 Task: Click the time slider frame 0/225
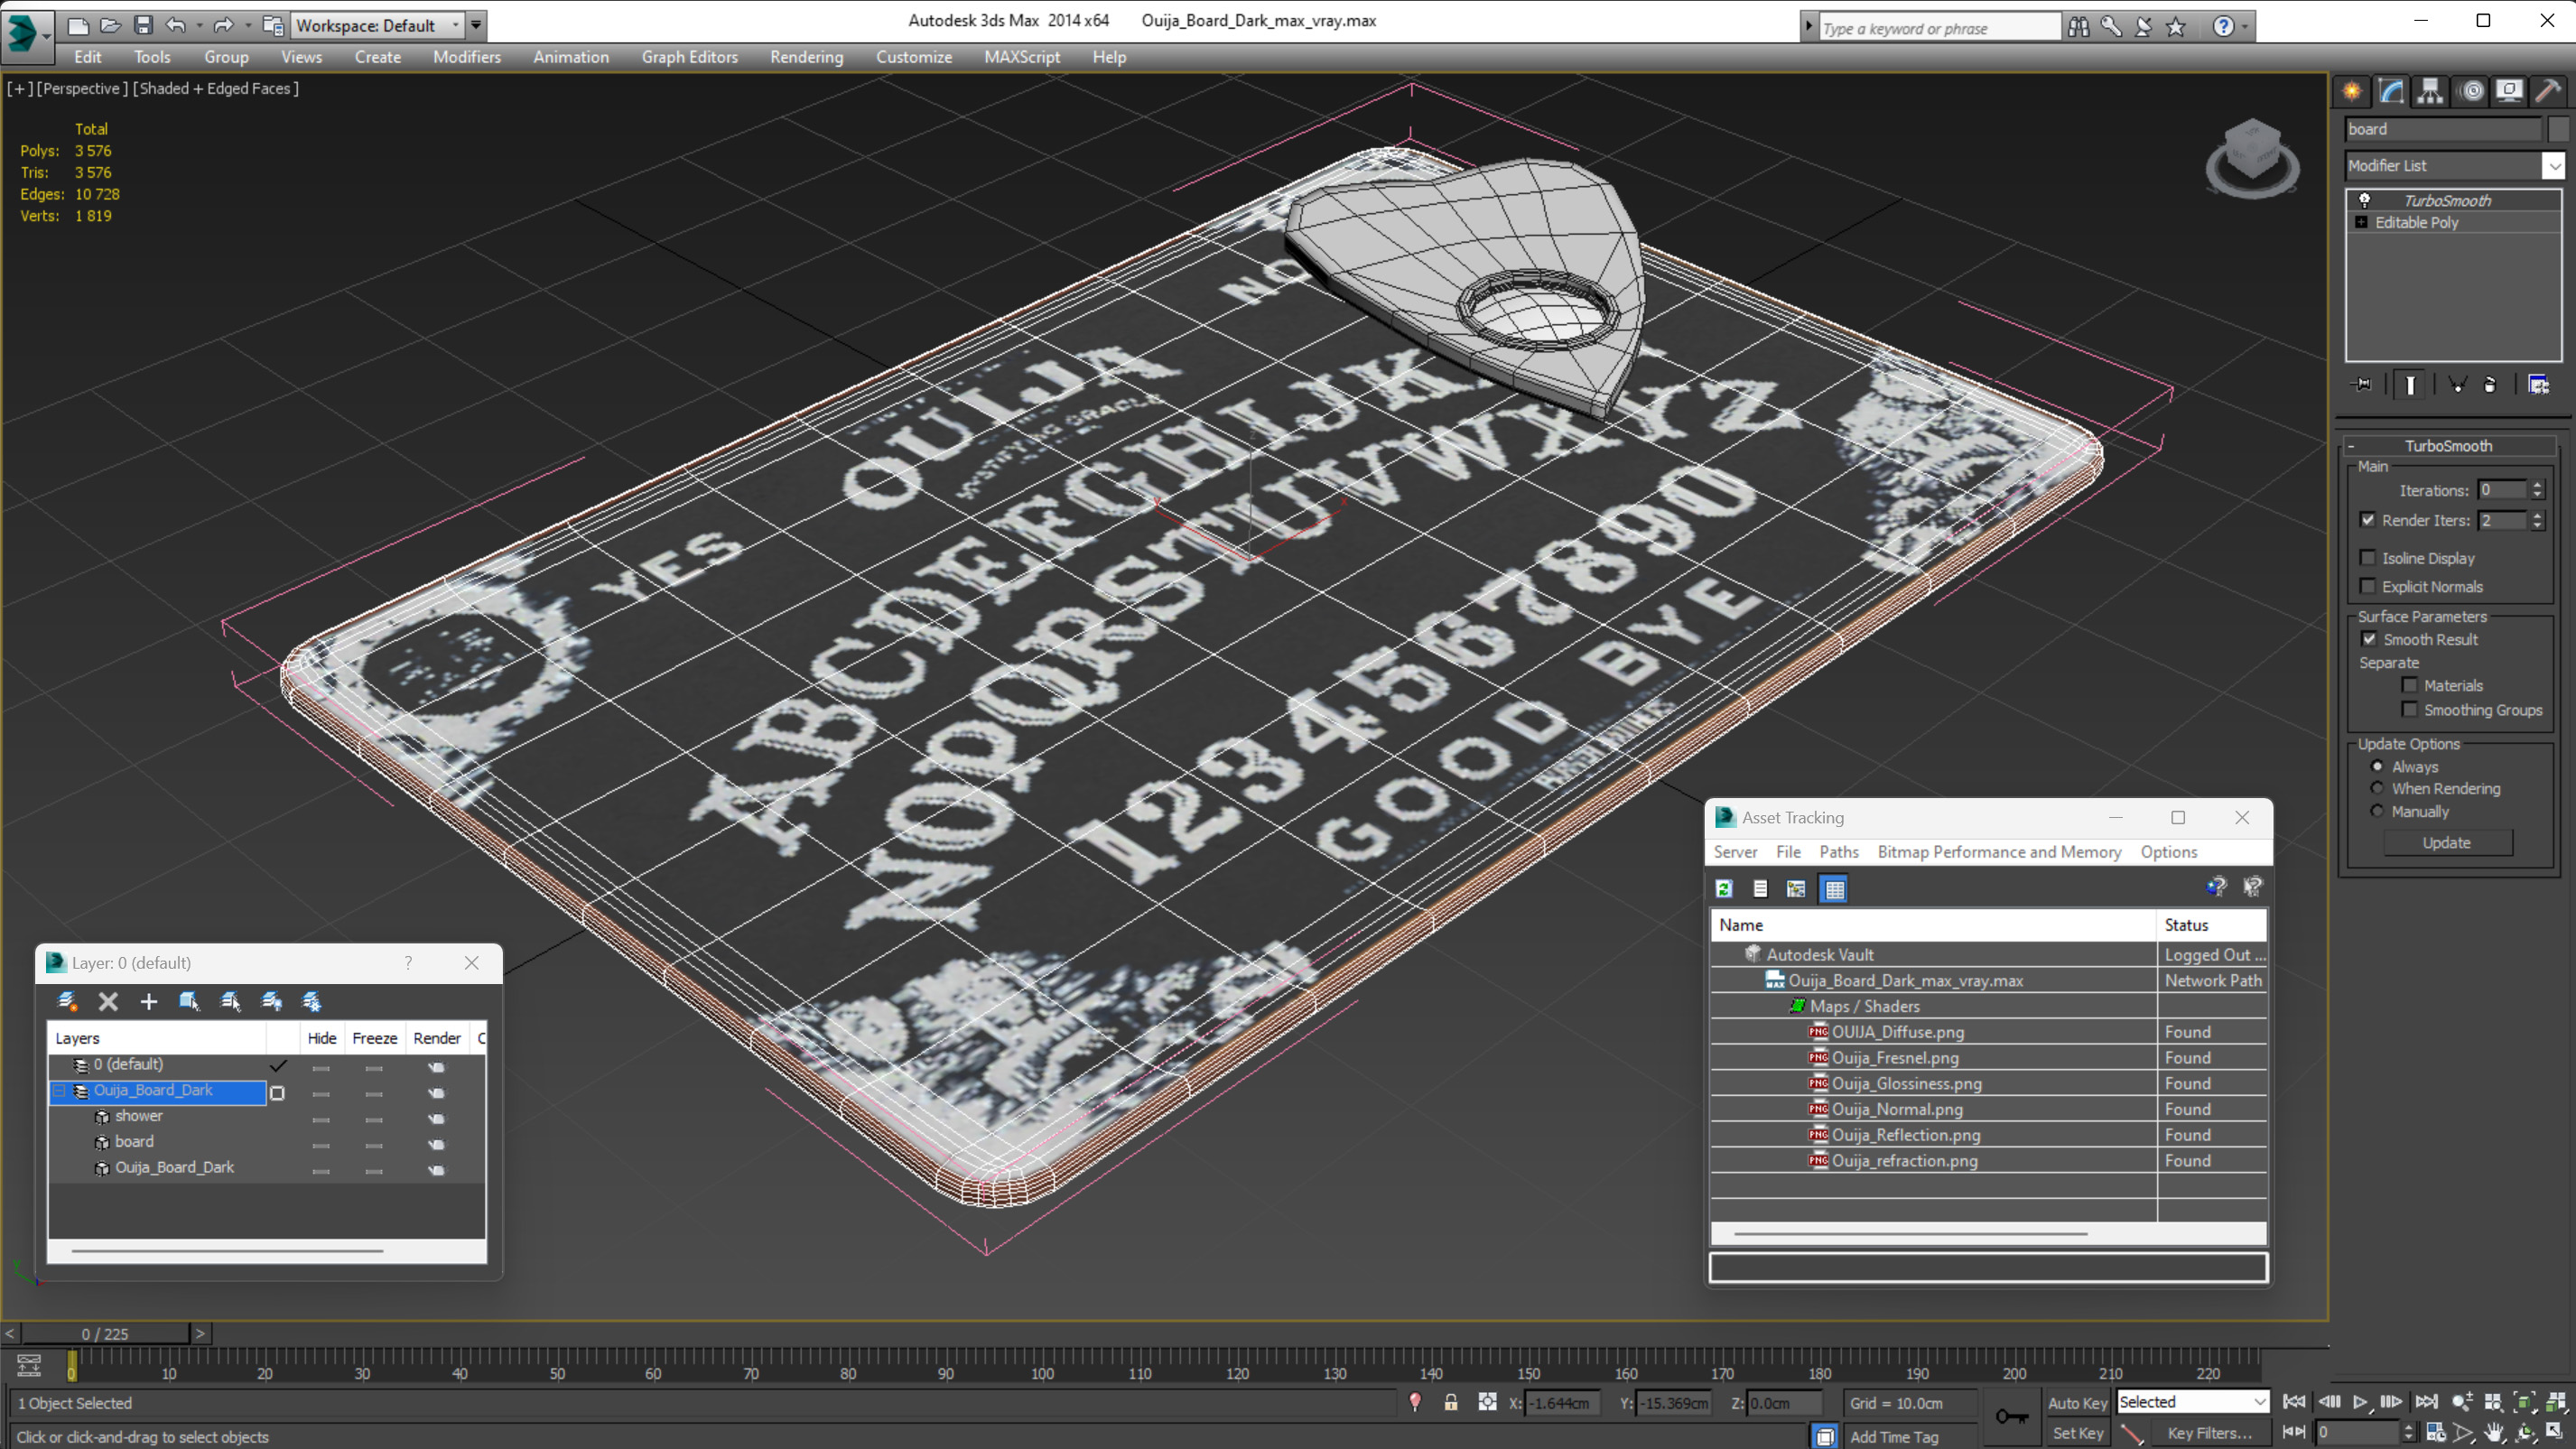pyautogui.click(x=105, y=1333)
